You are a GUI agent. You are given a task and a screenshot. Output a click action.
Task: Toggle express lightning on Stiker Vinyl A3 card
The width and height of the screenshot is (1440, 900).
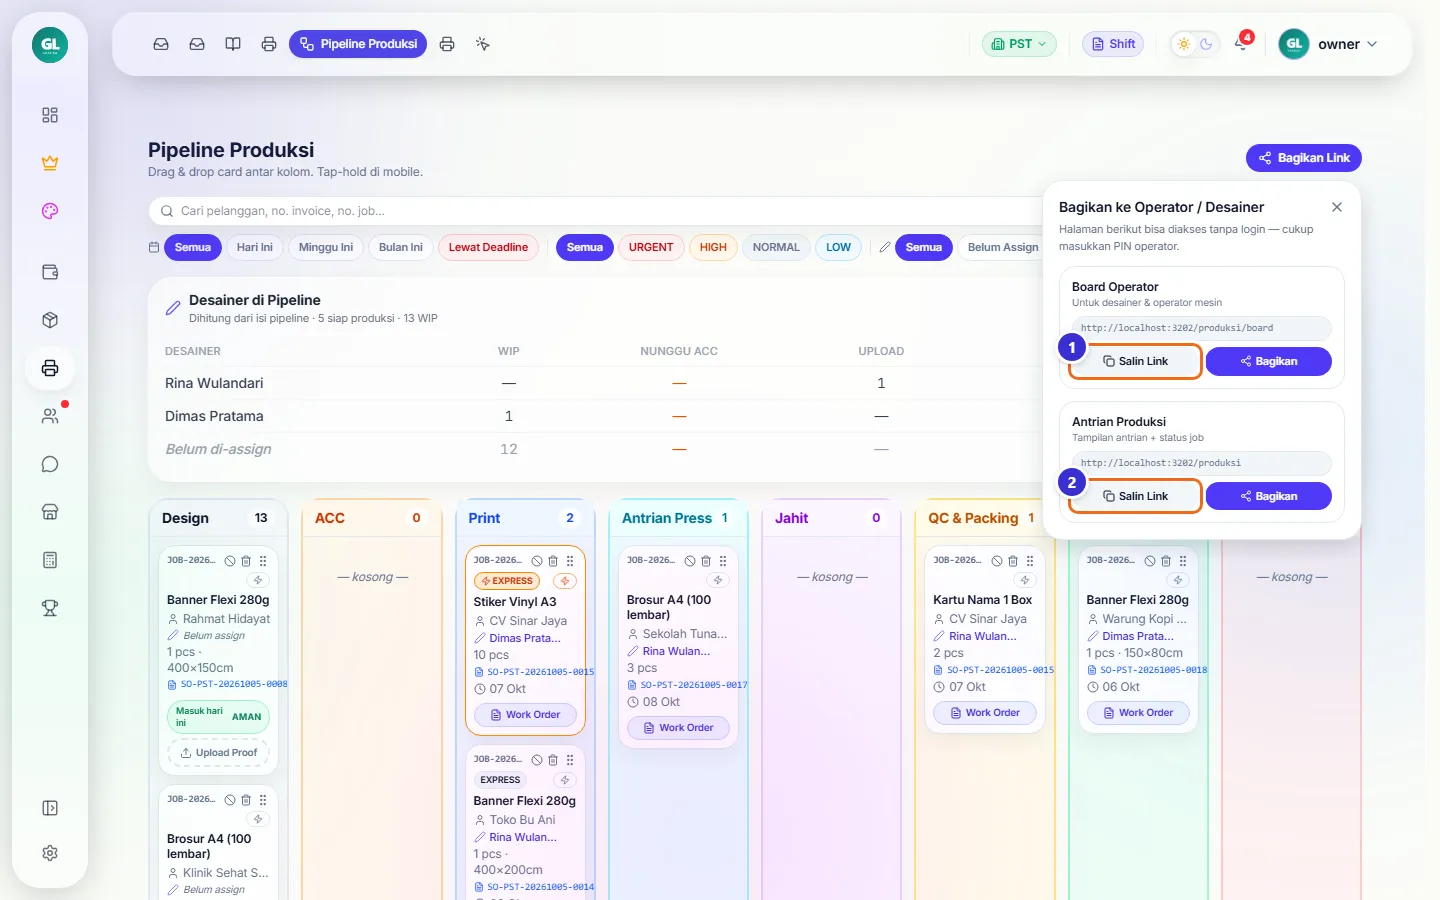[565, 581]
